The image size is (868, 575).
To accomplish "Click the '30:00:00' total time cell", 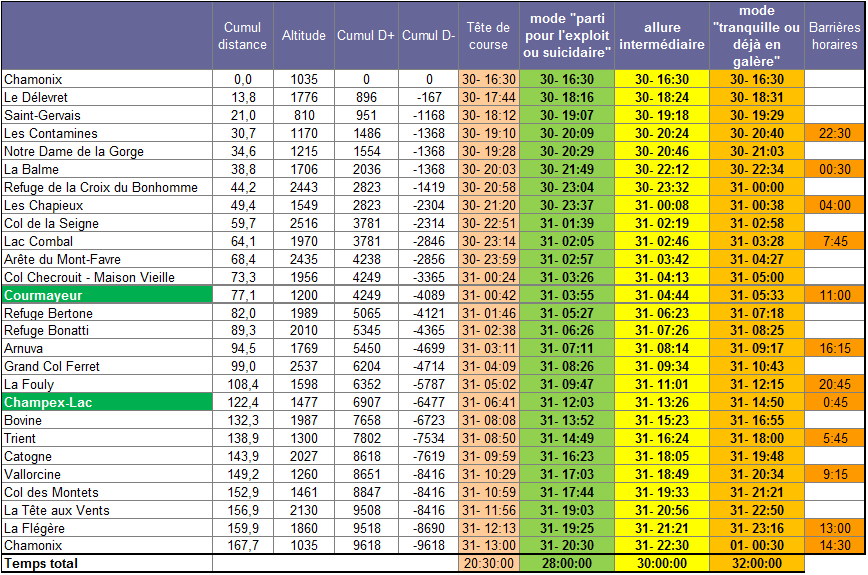I will coord(662,563).
